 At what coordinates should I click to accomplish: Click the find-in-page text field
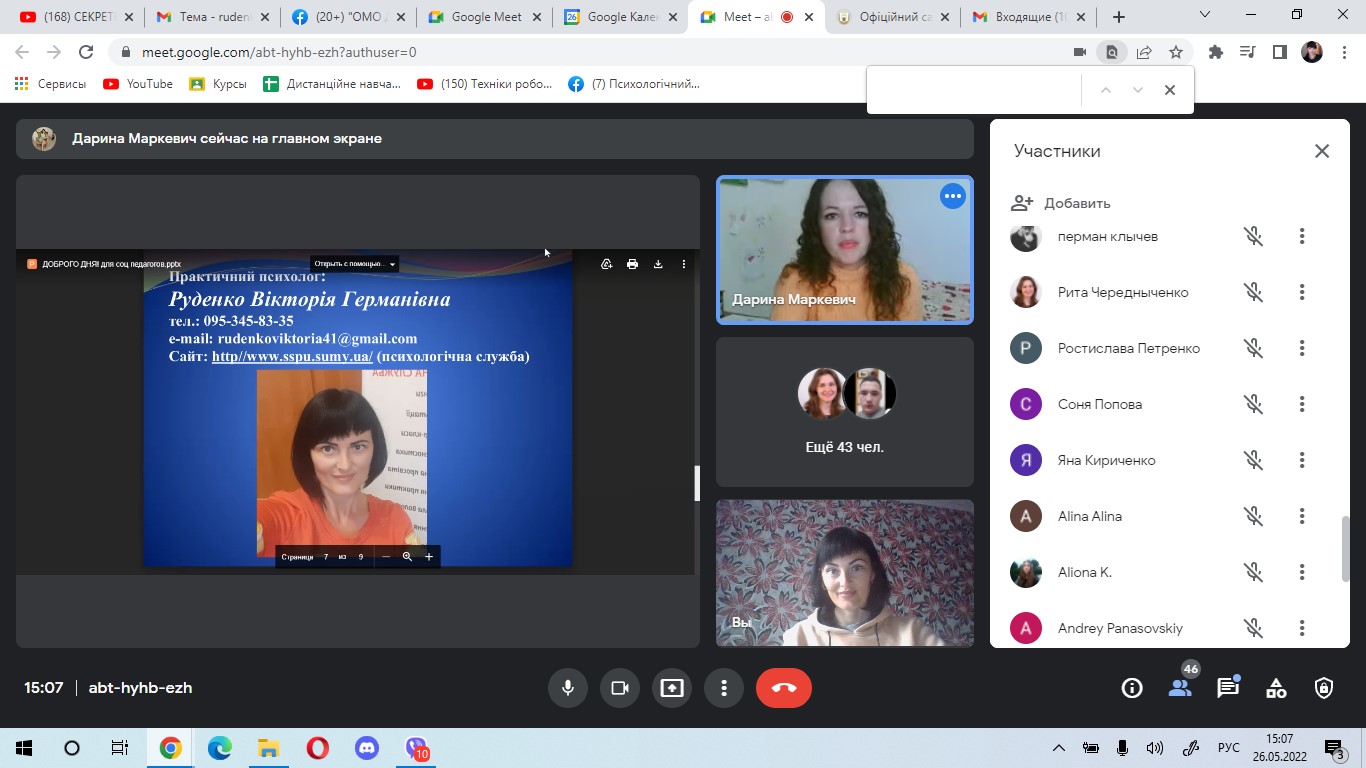click(975, 90)
